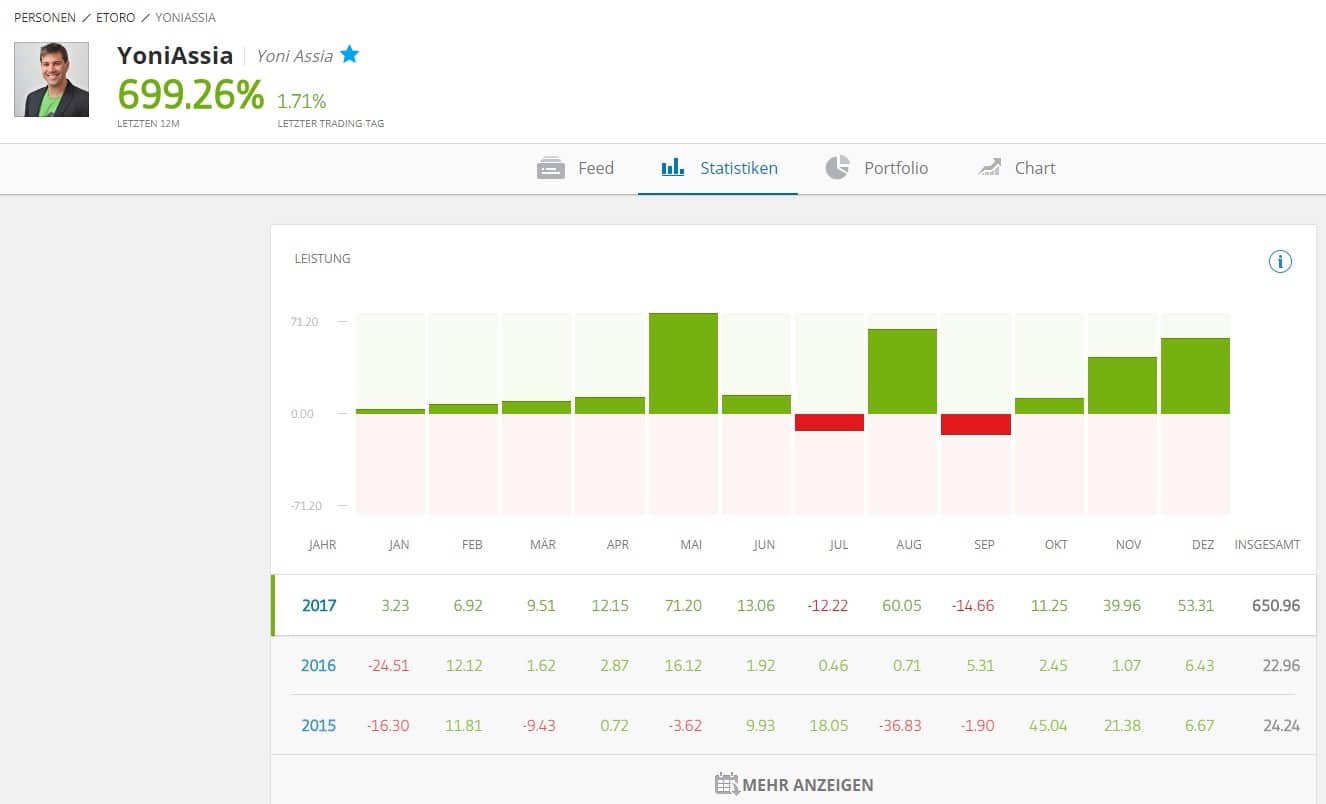
Task: Expand more years with Mehr Anzeigen
Action: pyautogui.click(x=807, y=785)
